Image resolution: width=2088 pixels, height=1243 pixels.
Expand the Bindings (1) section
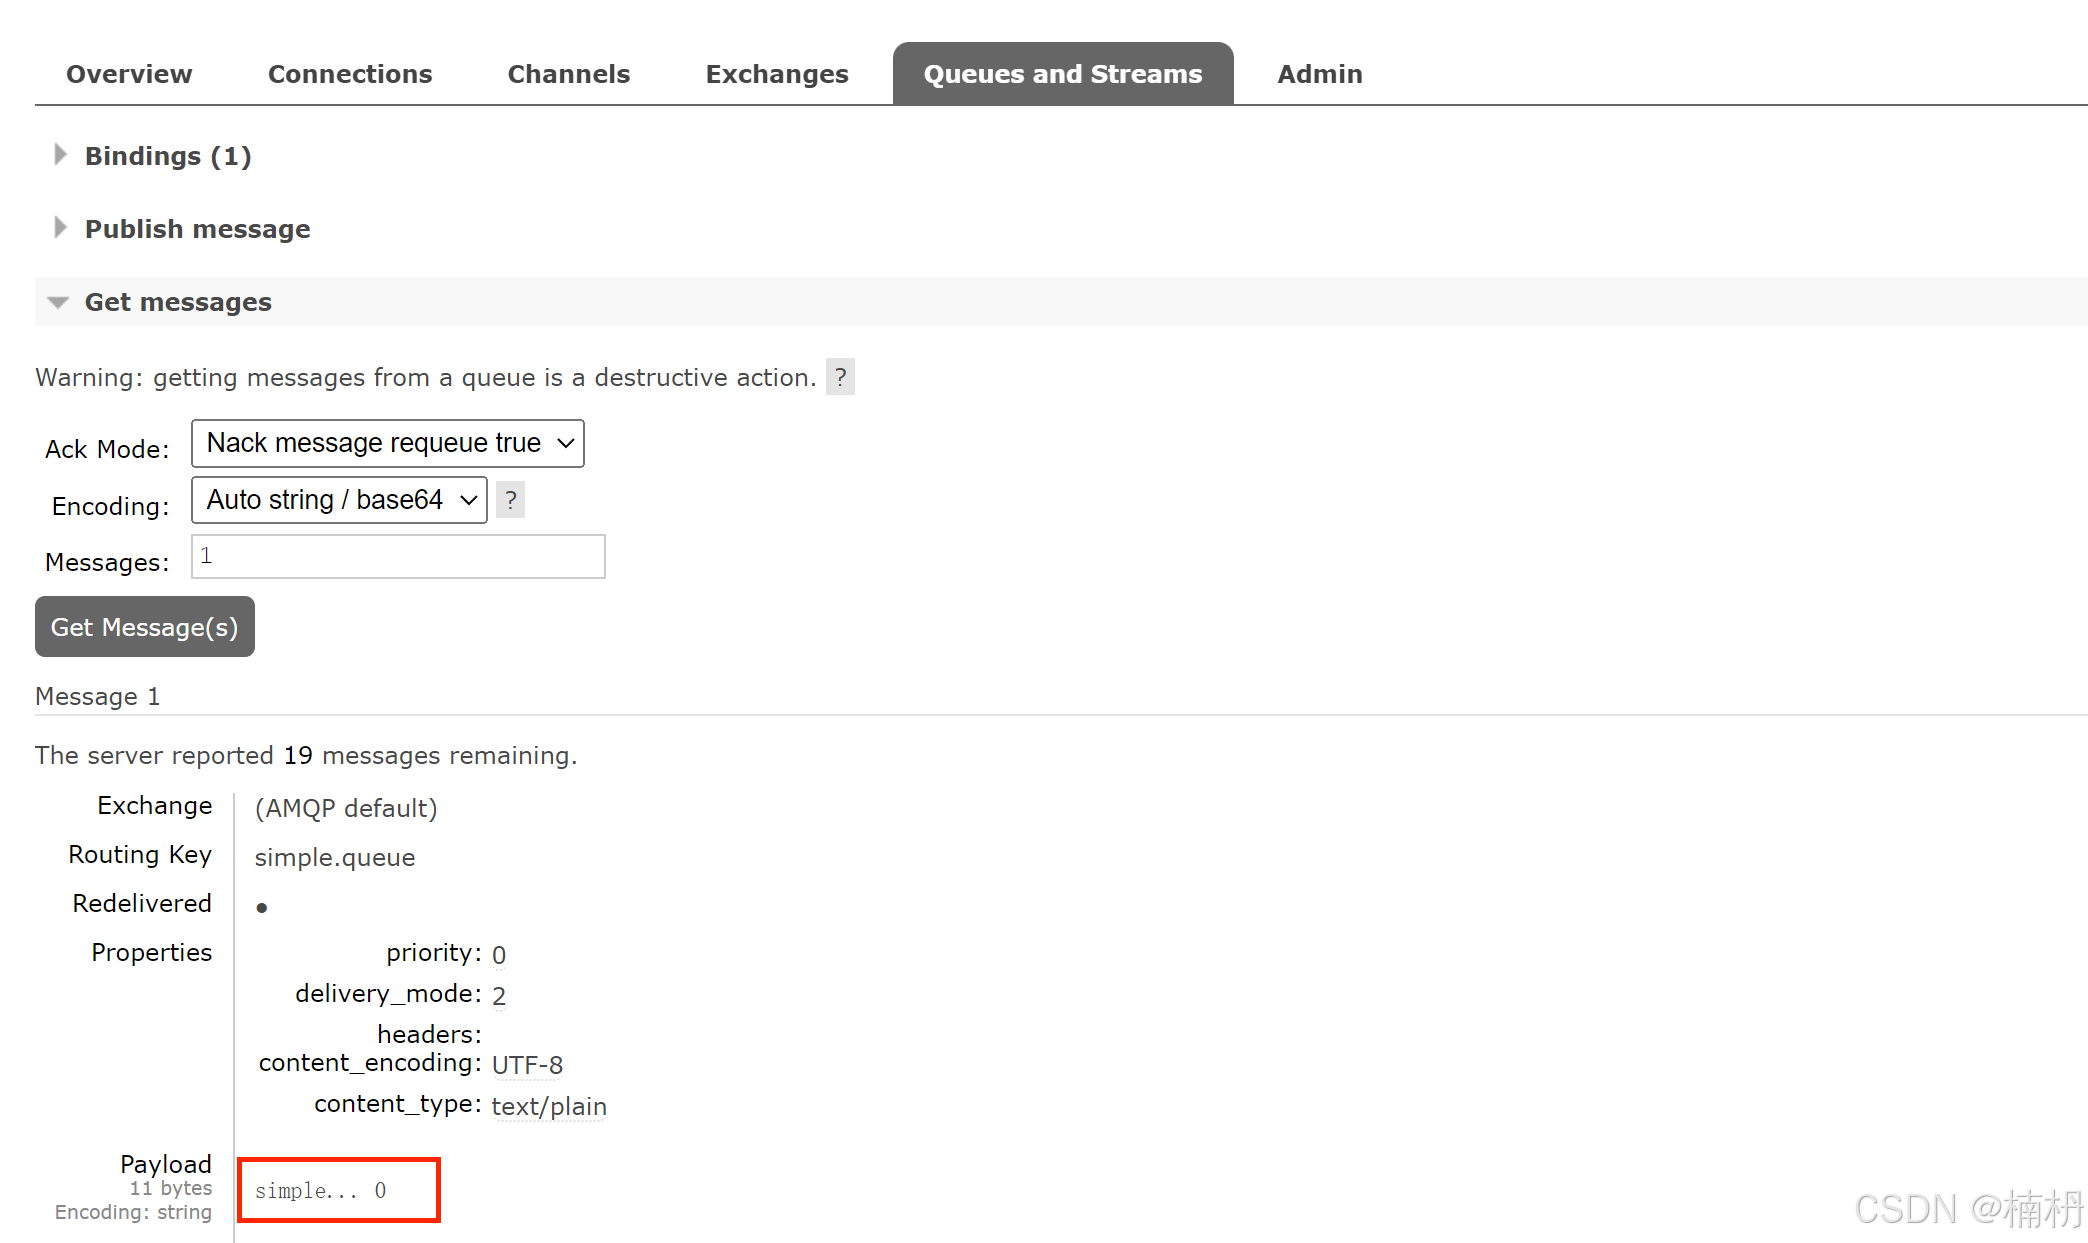point(167,156)
